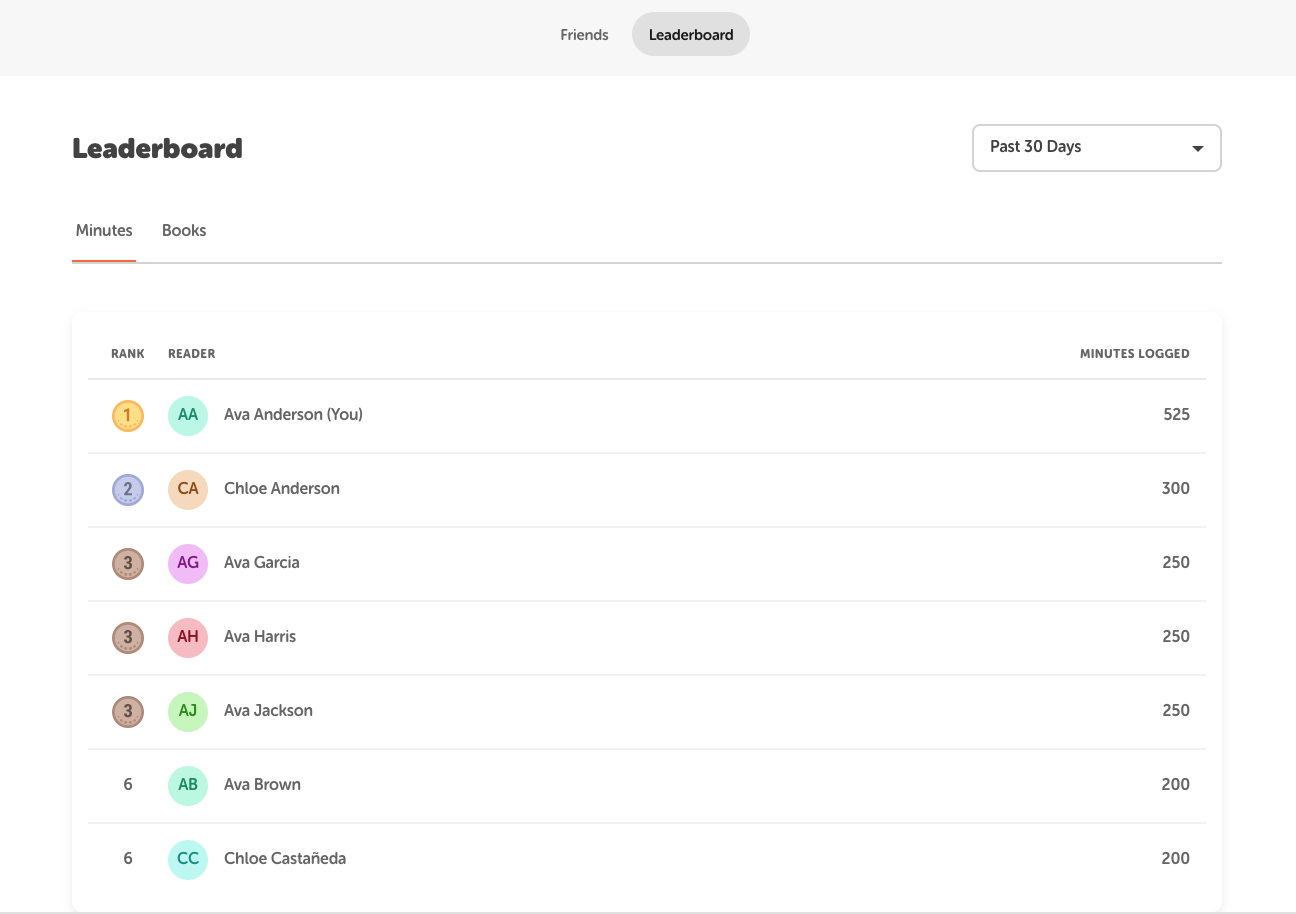Switch to the Friends tab

click(584, 35)
